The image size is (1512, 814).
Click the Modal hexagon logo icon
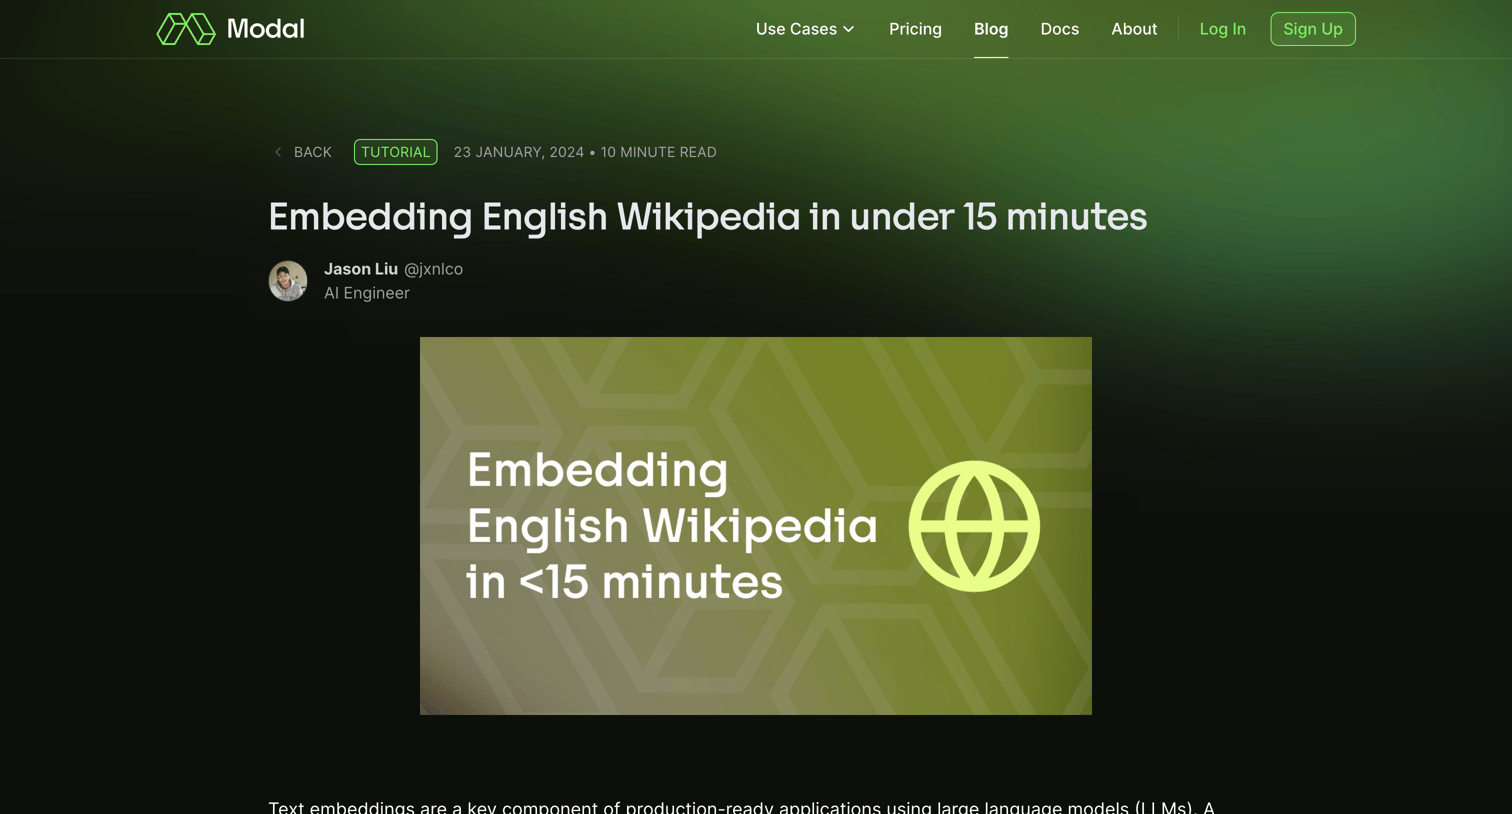click(x=186, y=29)
